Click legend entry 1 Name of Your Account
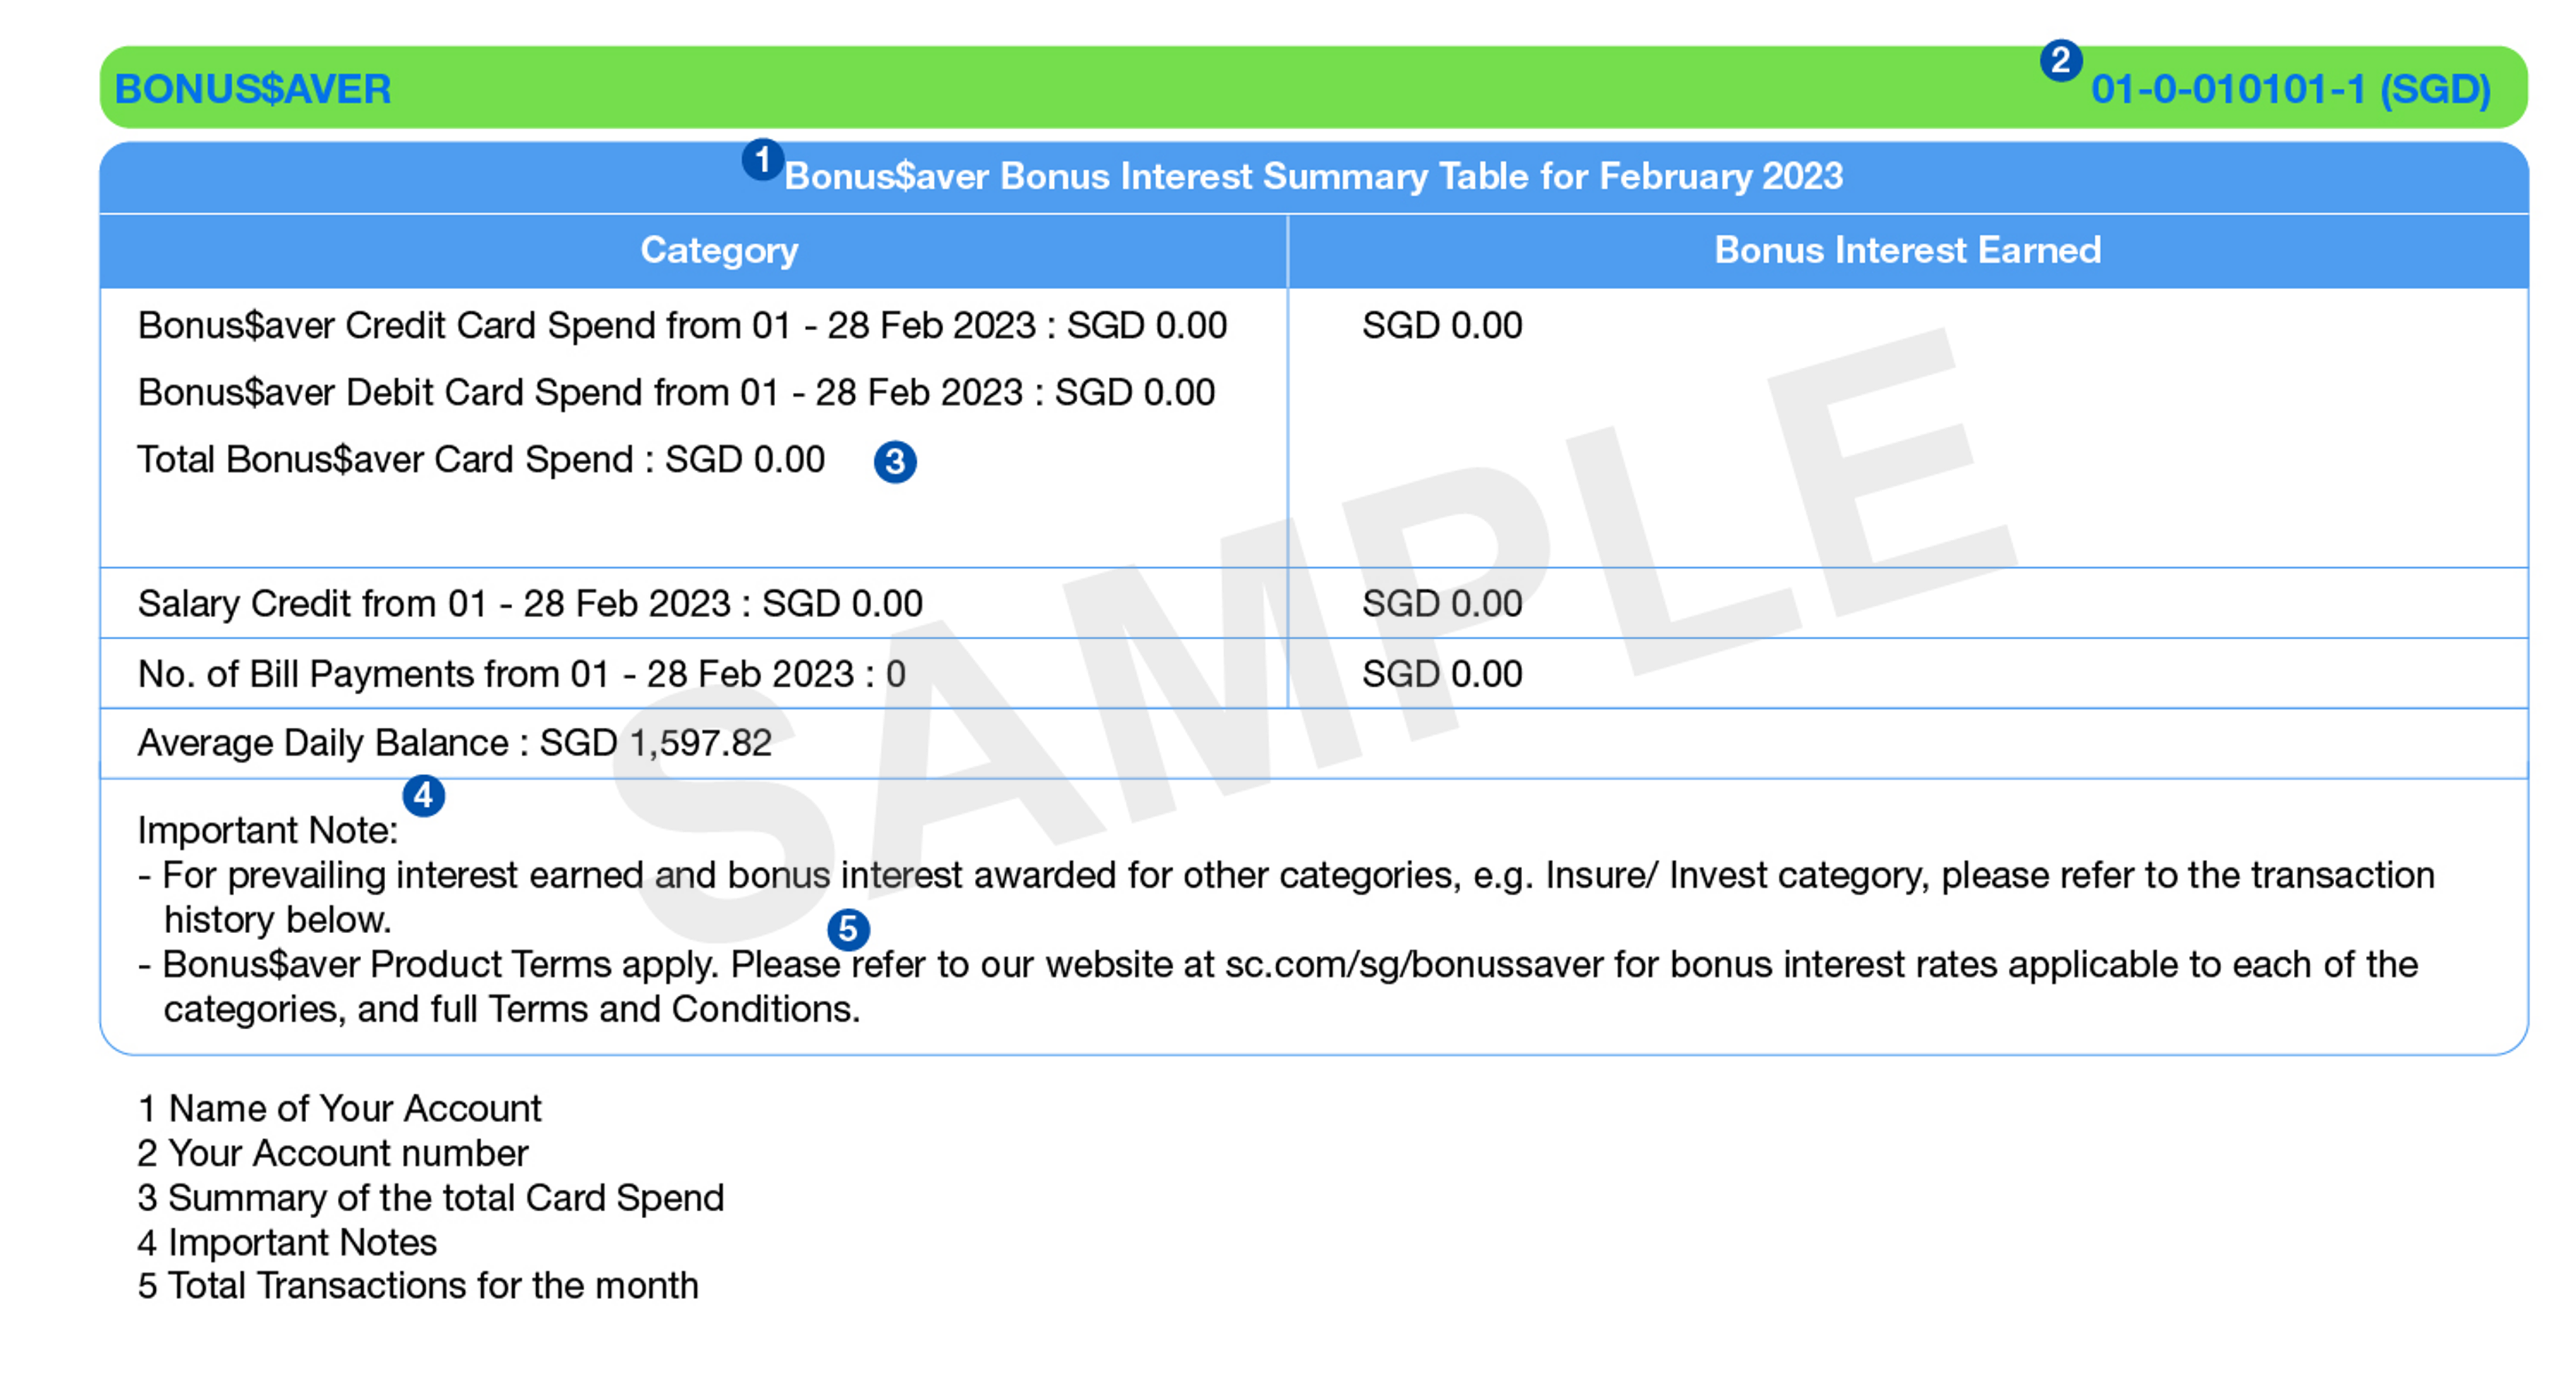 coord(339,1108)
